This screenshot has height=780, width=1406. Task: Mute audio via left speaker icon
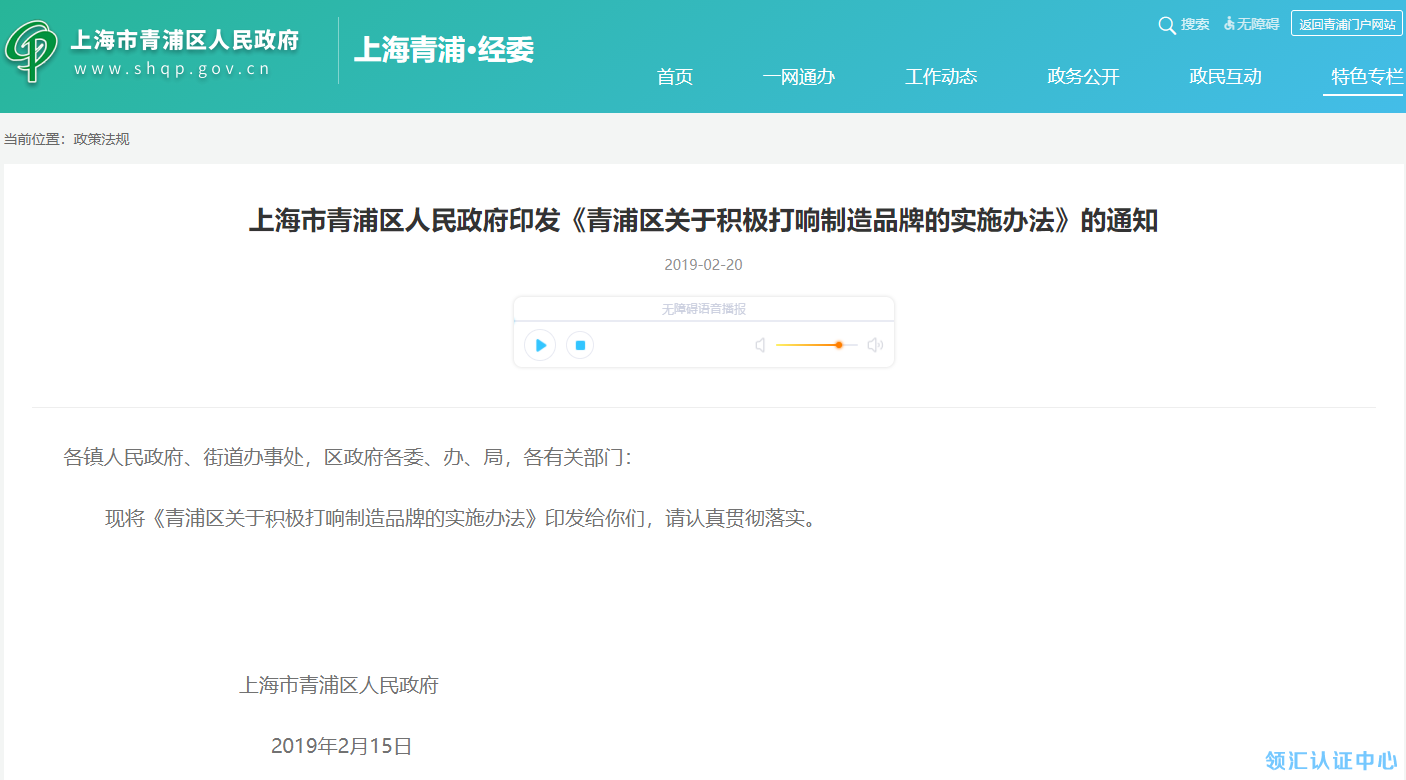(x=760, y=344)
